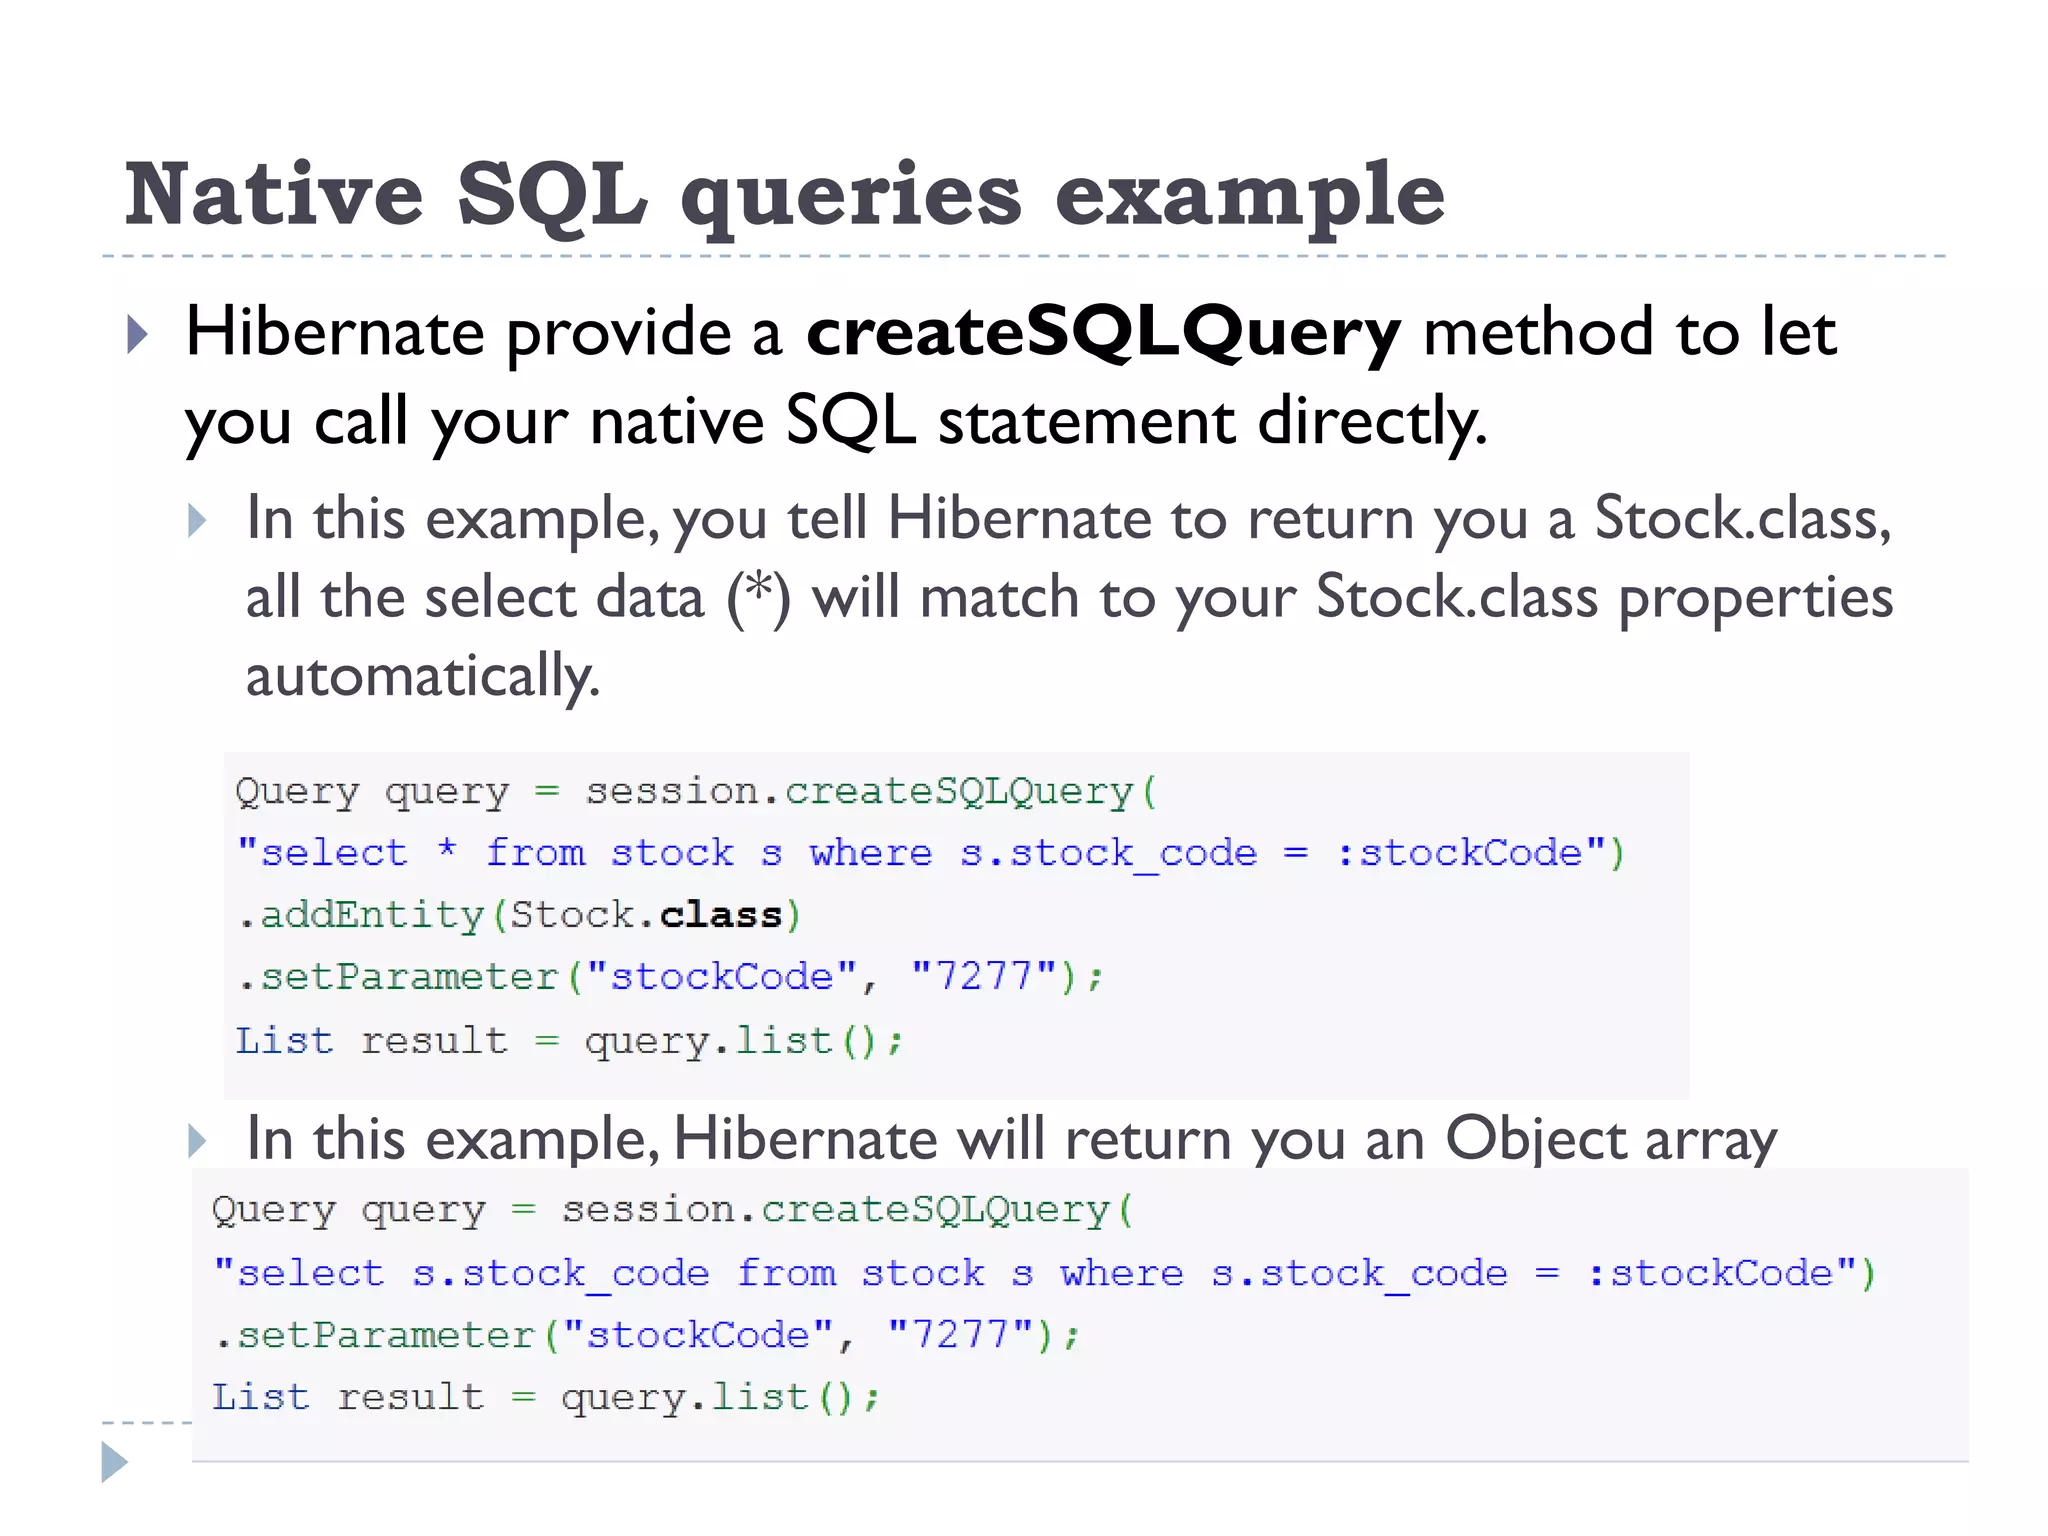Image resolution: width=2048 pixels, height=1536 pixels.
Task: Click the text 'Object array' in second sub-bullet
Action: click(1611, 1139)
